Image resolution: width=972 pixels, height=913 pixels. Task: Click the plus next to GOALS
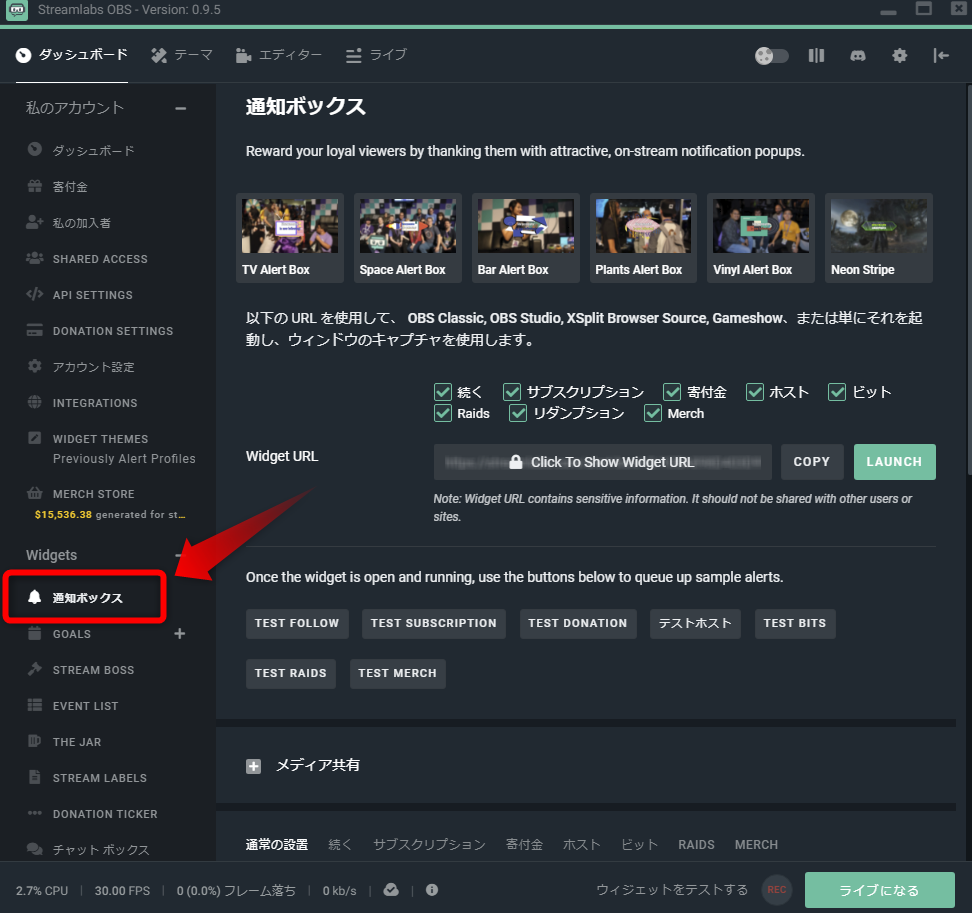coord(179,633)
